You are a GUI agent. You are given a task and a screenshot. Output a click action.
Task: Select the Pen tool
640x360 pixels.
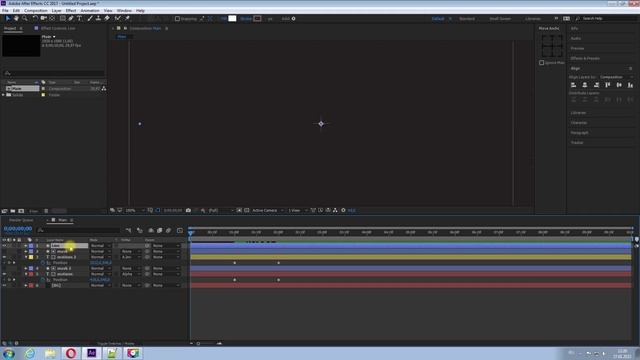[71, 18]
